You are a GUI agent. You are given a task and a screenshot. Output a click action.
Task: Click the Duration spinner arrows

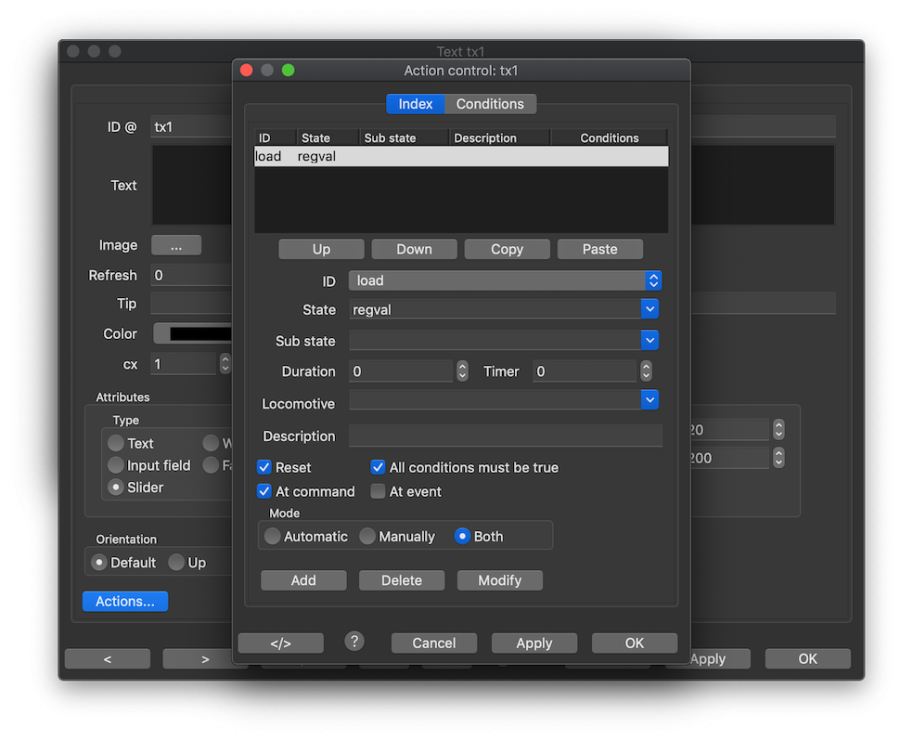point(462,371)
